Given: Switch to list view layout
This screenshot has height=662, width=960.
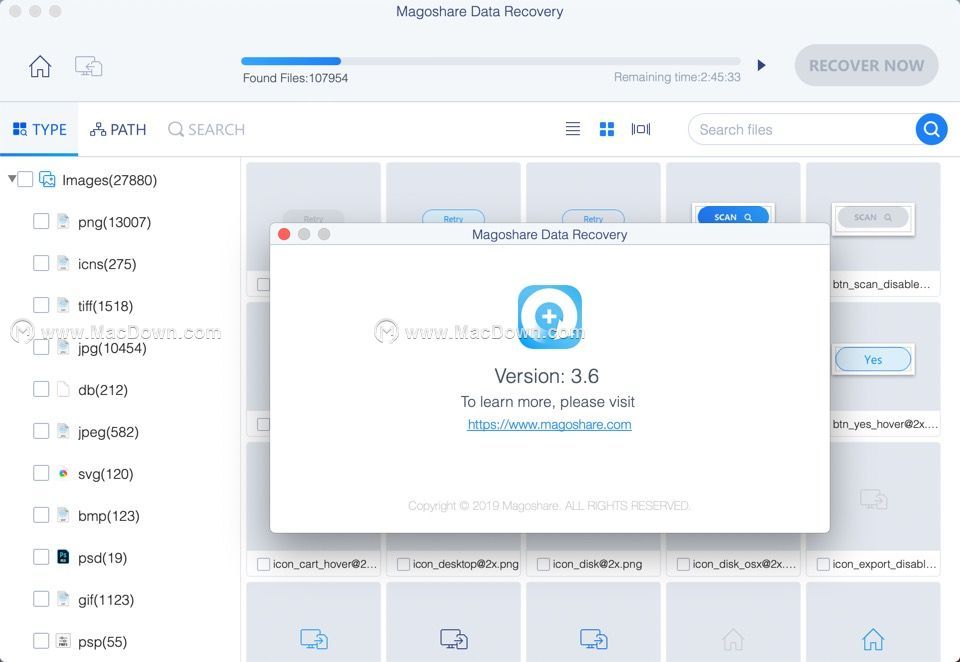Looking at the screenshot, I should (572, 129).
